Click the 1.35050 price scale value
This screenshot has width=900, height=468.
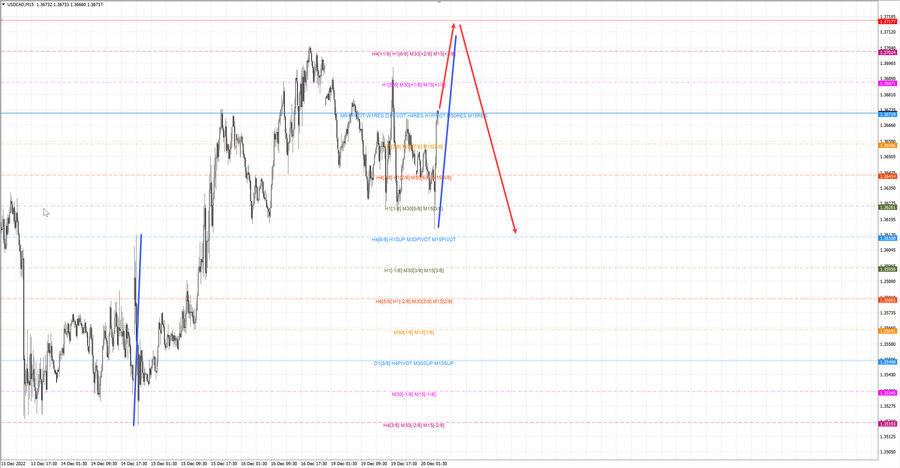(888, 452)
